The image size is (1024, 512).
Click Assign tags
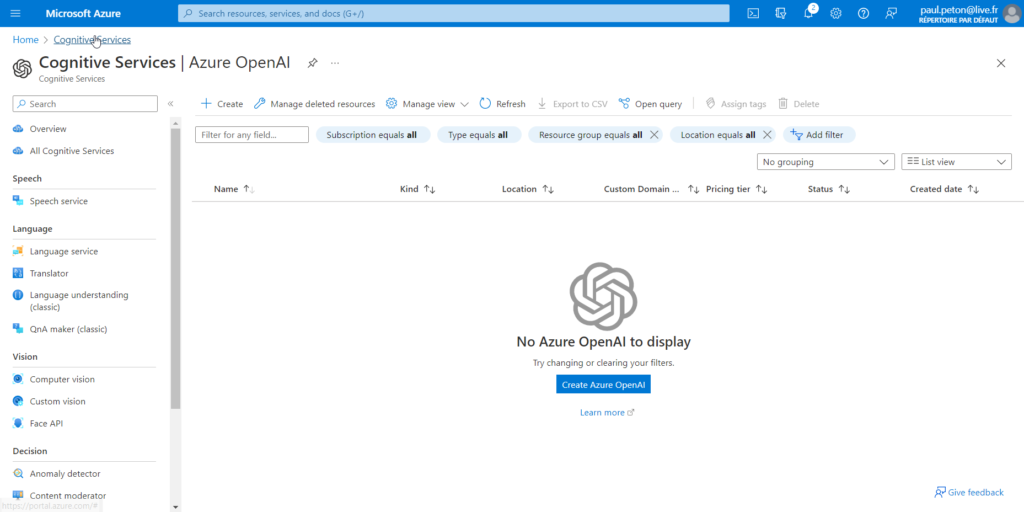click(x=735, y=104)
